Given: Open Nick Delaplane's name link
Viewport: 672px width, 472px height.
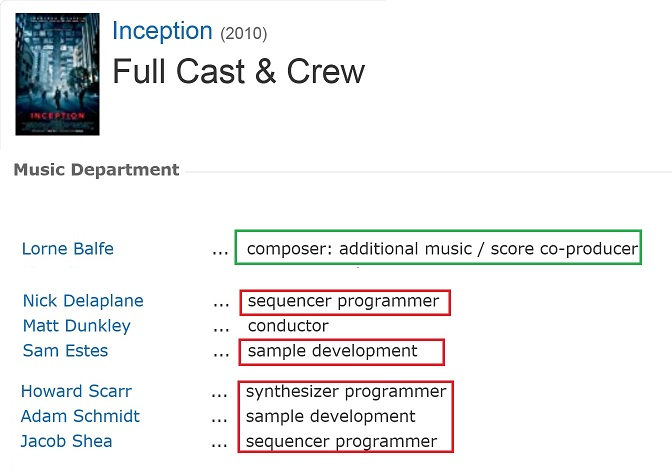Looking at the screenshot, I should click(x=83, y=301).
